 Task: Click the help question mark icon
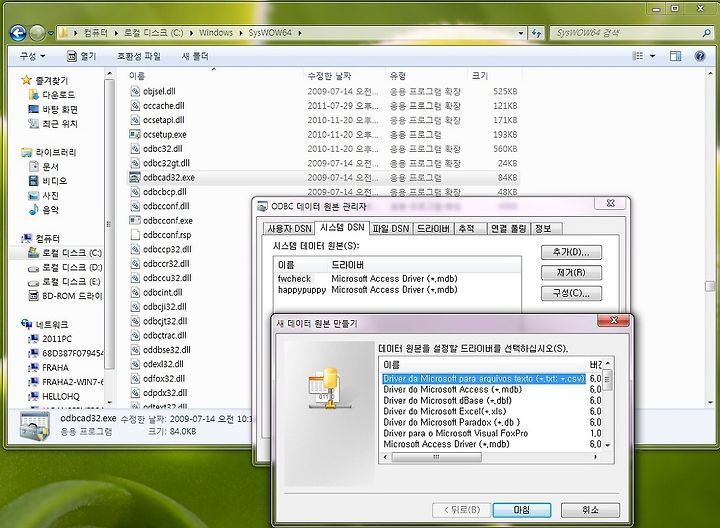click(700, 56)
